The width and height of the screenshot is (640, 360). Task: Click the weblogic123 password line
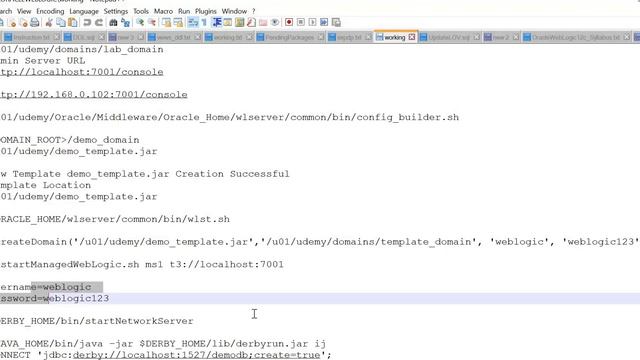tap(55, 298)
